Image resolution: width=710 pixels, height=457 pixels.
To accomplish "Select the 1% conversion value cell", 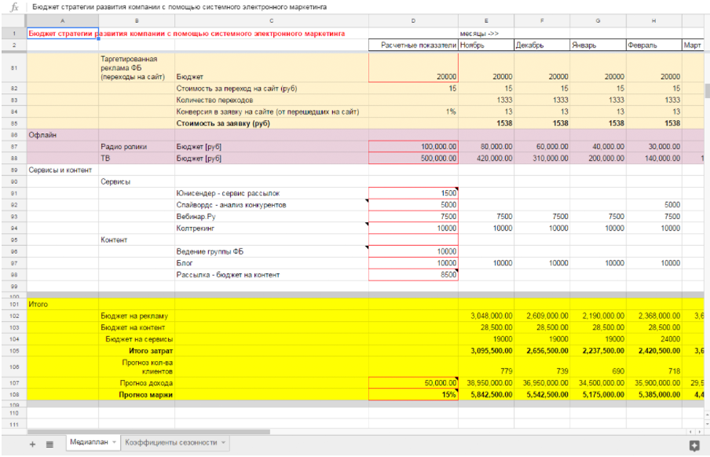I will [x=413, y=112].
